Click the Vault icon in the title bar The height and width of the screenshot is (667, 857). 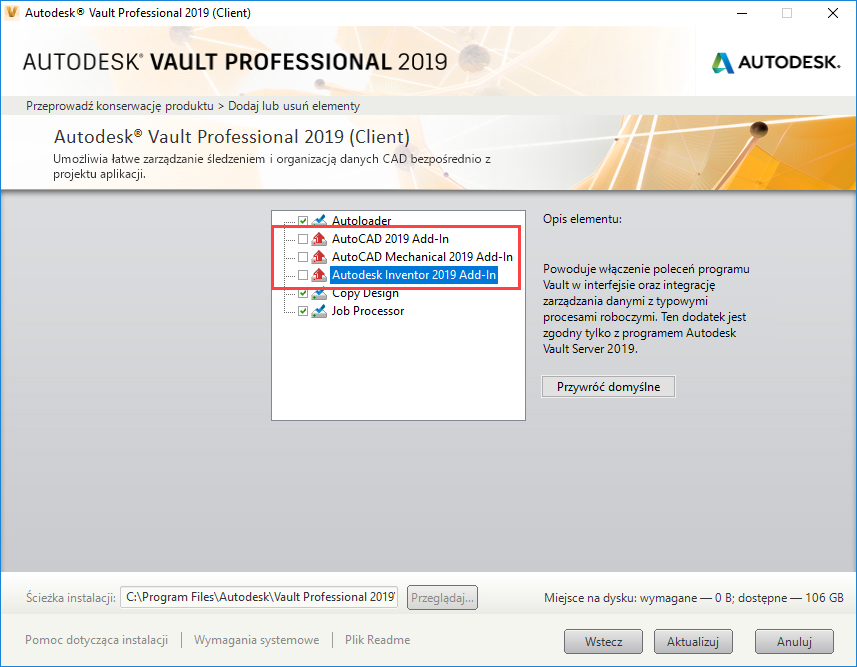point(13,13)
